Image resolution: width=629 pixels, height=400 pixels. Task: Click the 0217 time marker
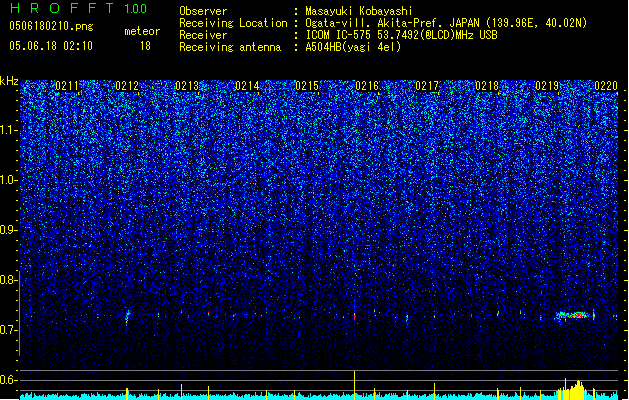point(427,86)
